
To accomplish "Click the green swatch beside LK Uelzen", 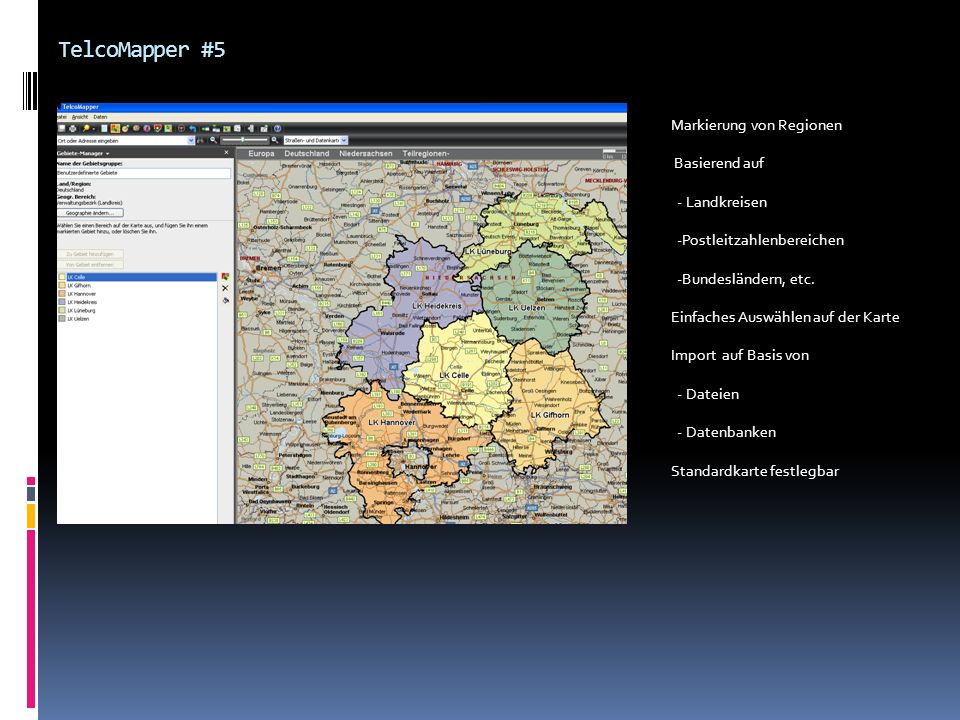I will (x=62, y=319).
